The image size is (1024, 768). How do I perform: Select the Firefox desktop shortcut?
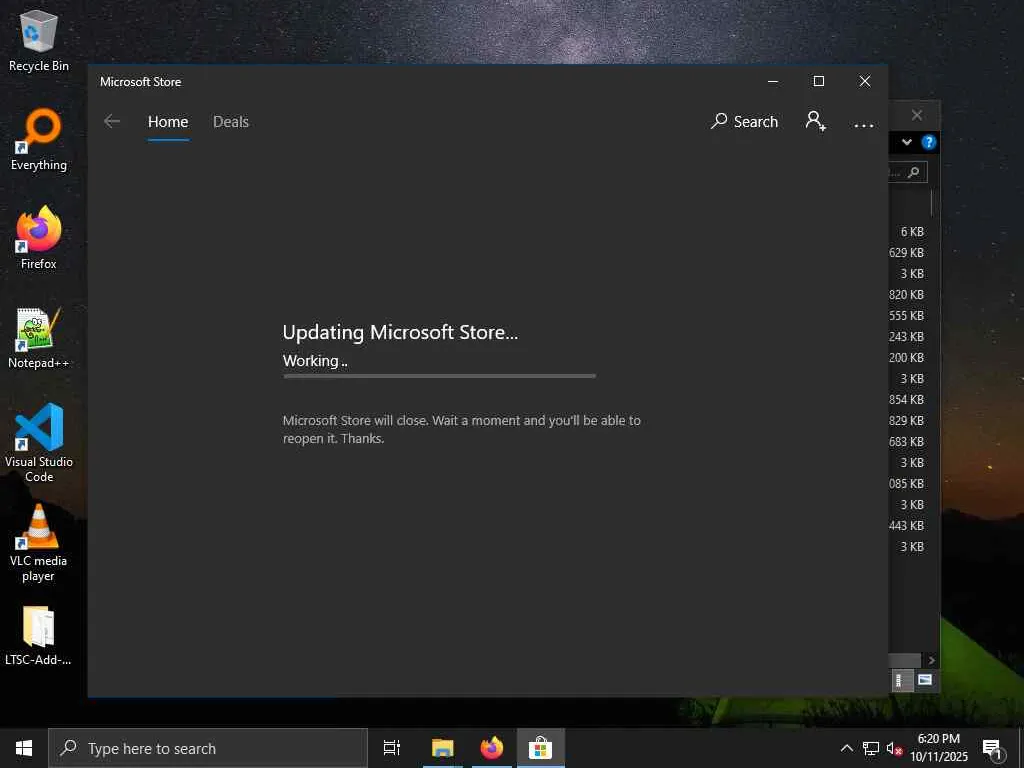click(39, 238)
